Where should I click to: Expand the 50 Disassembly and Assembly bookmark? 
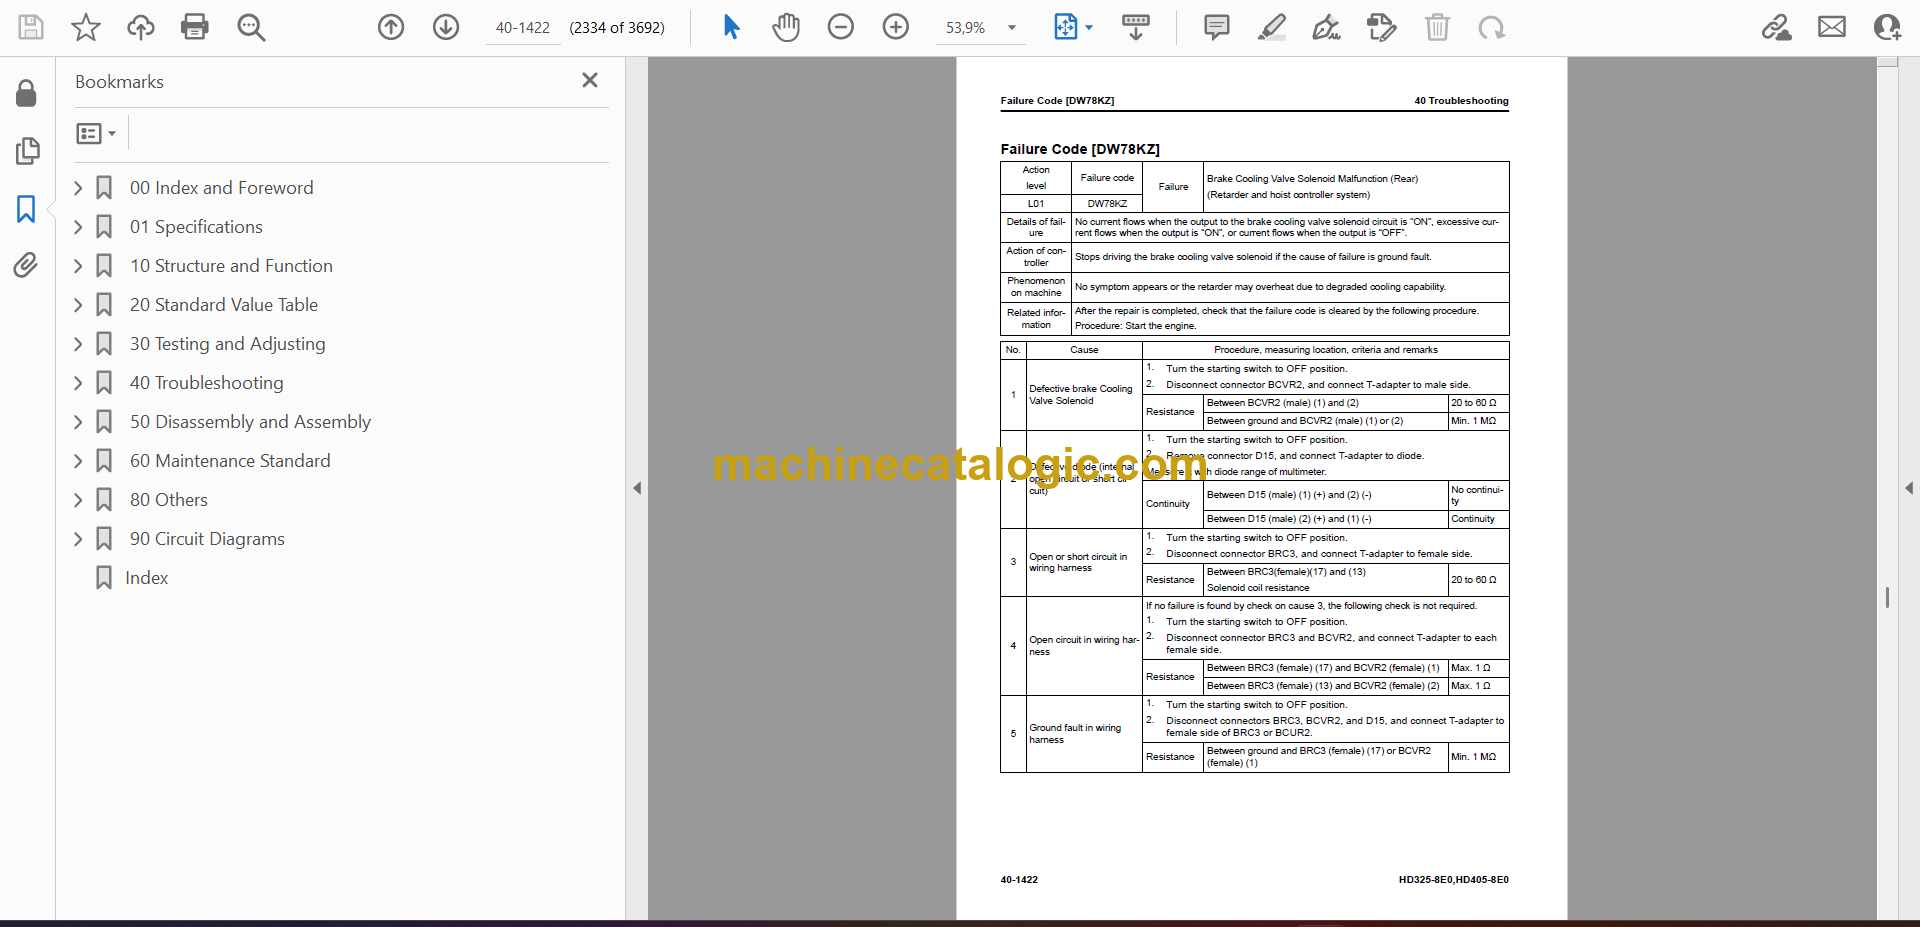point(78,422)
